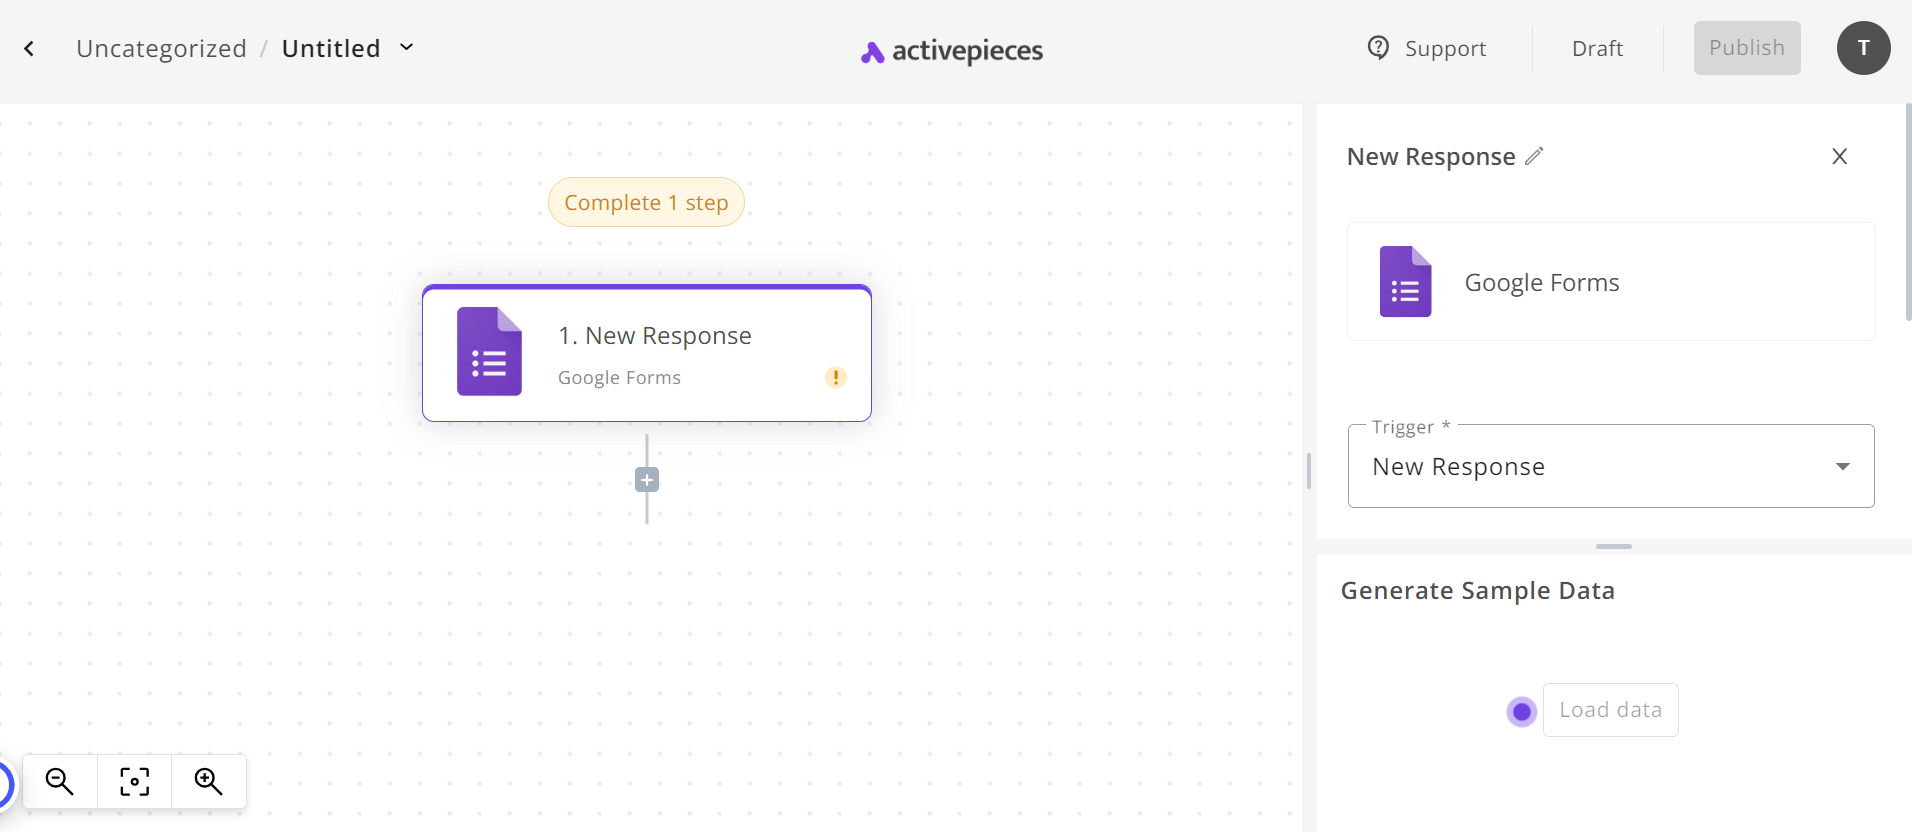The width and height of the screenshot is (1912, 832).
Task: Click the Google Forms label under step
Action: pyautogui.click(x=619, y=378)
